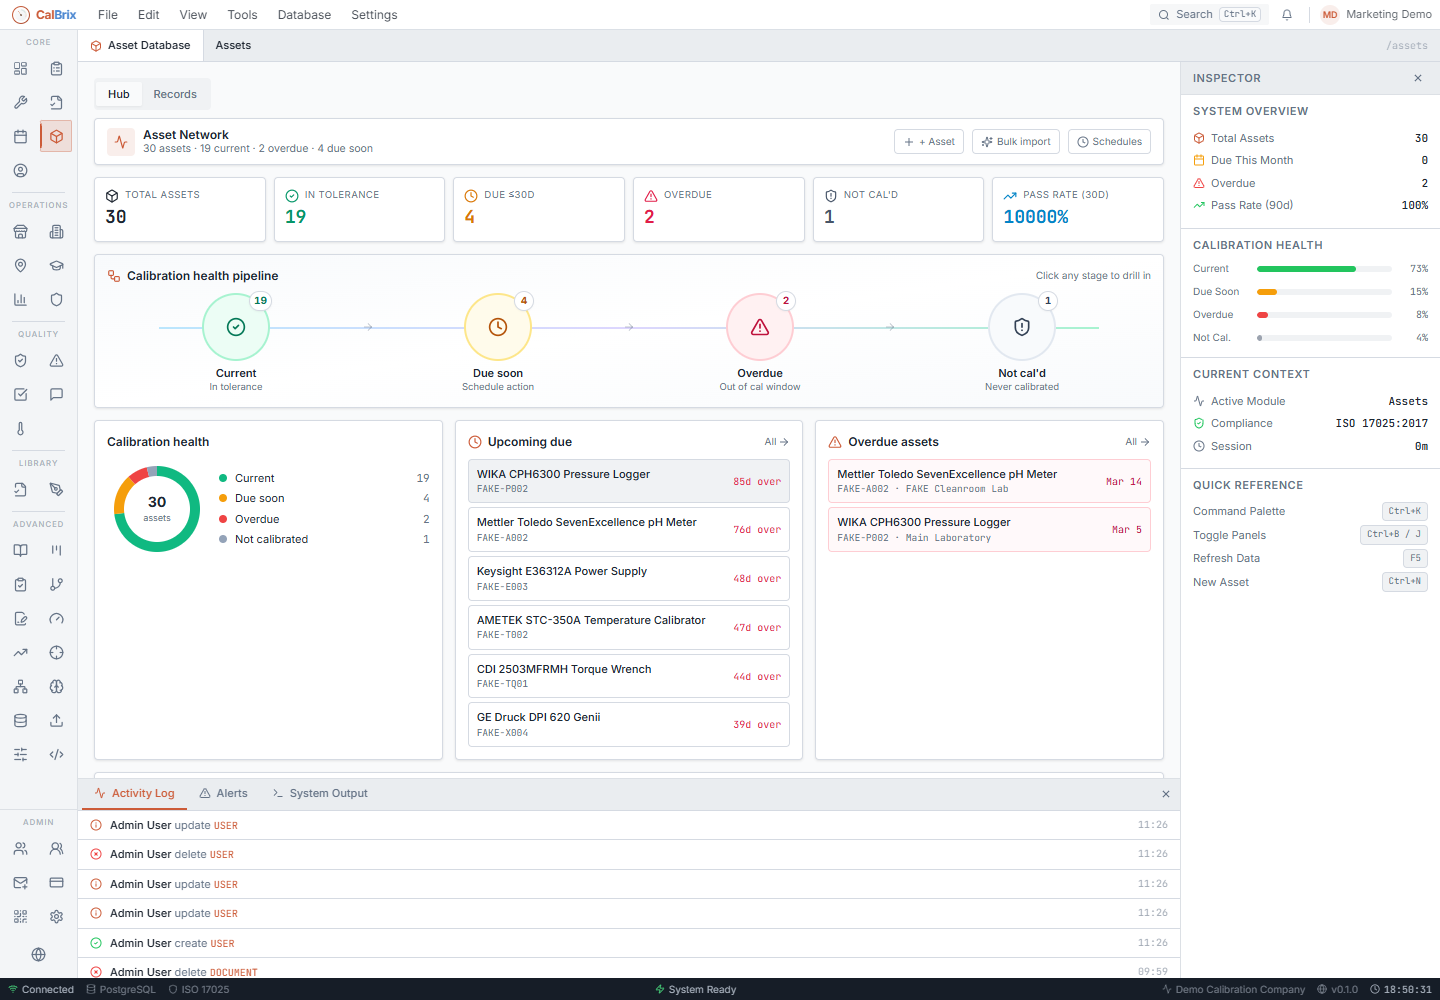Click the Search box in top bar

click(1209, 15)
